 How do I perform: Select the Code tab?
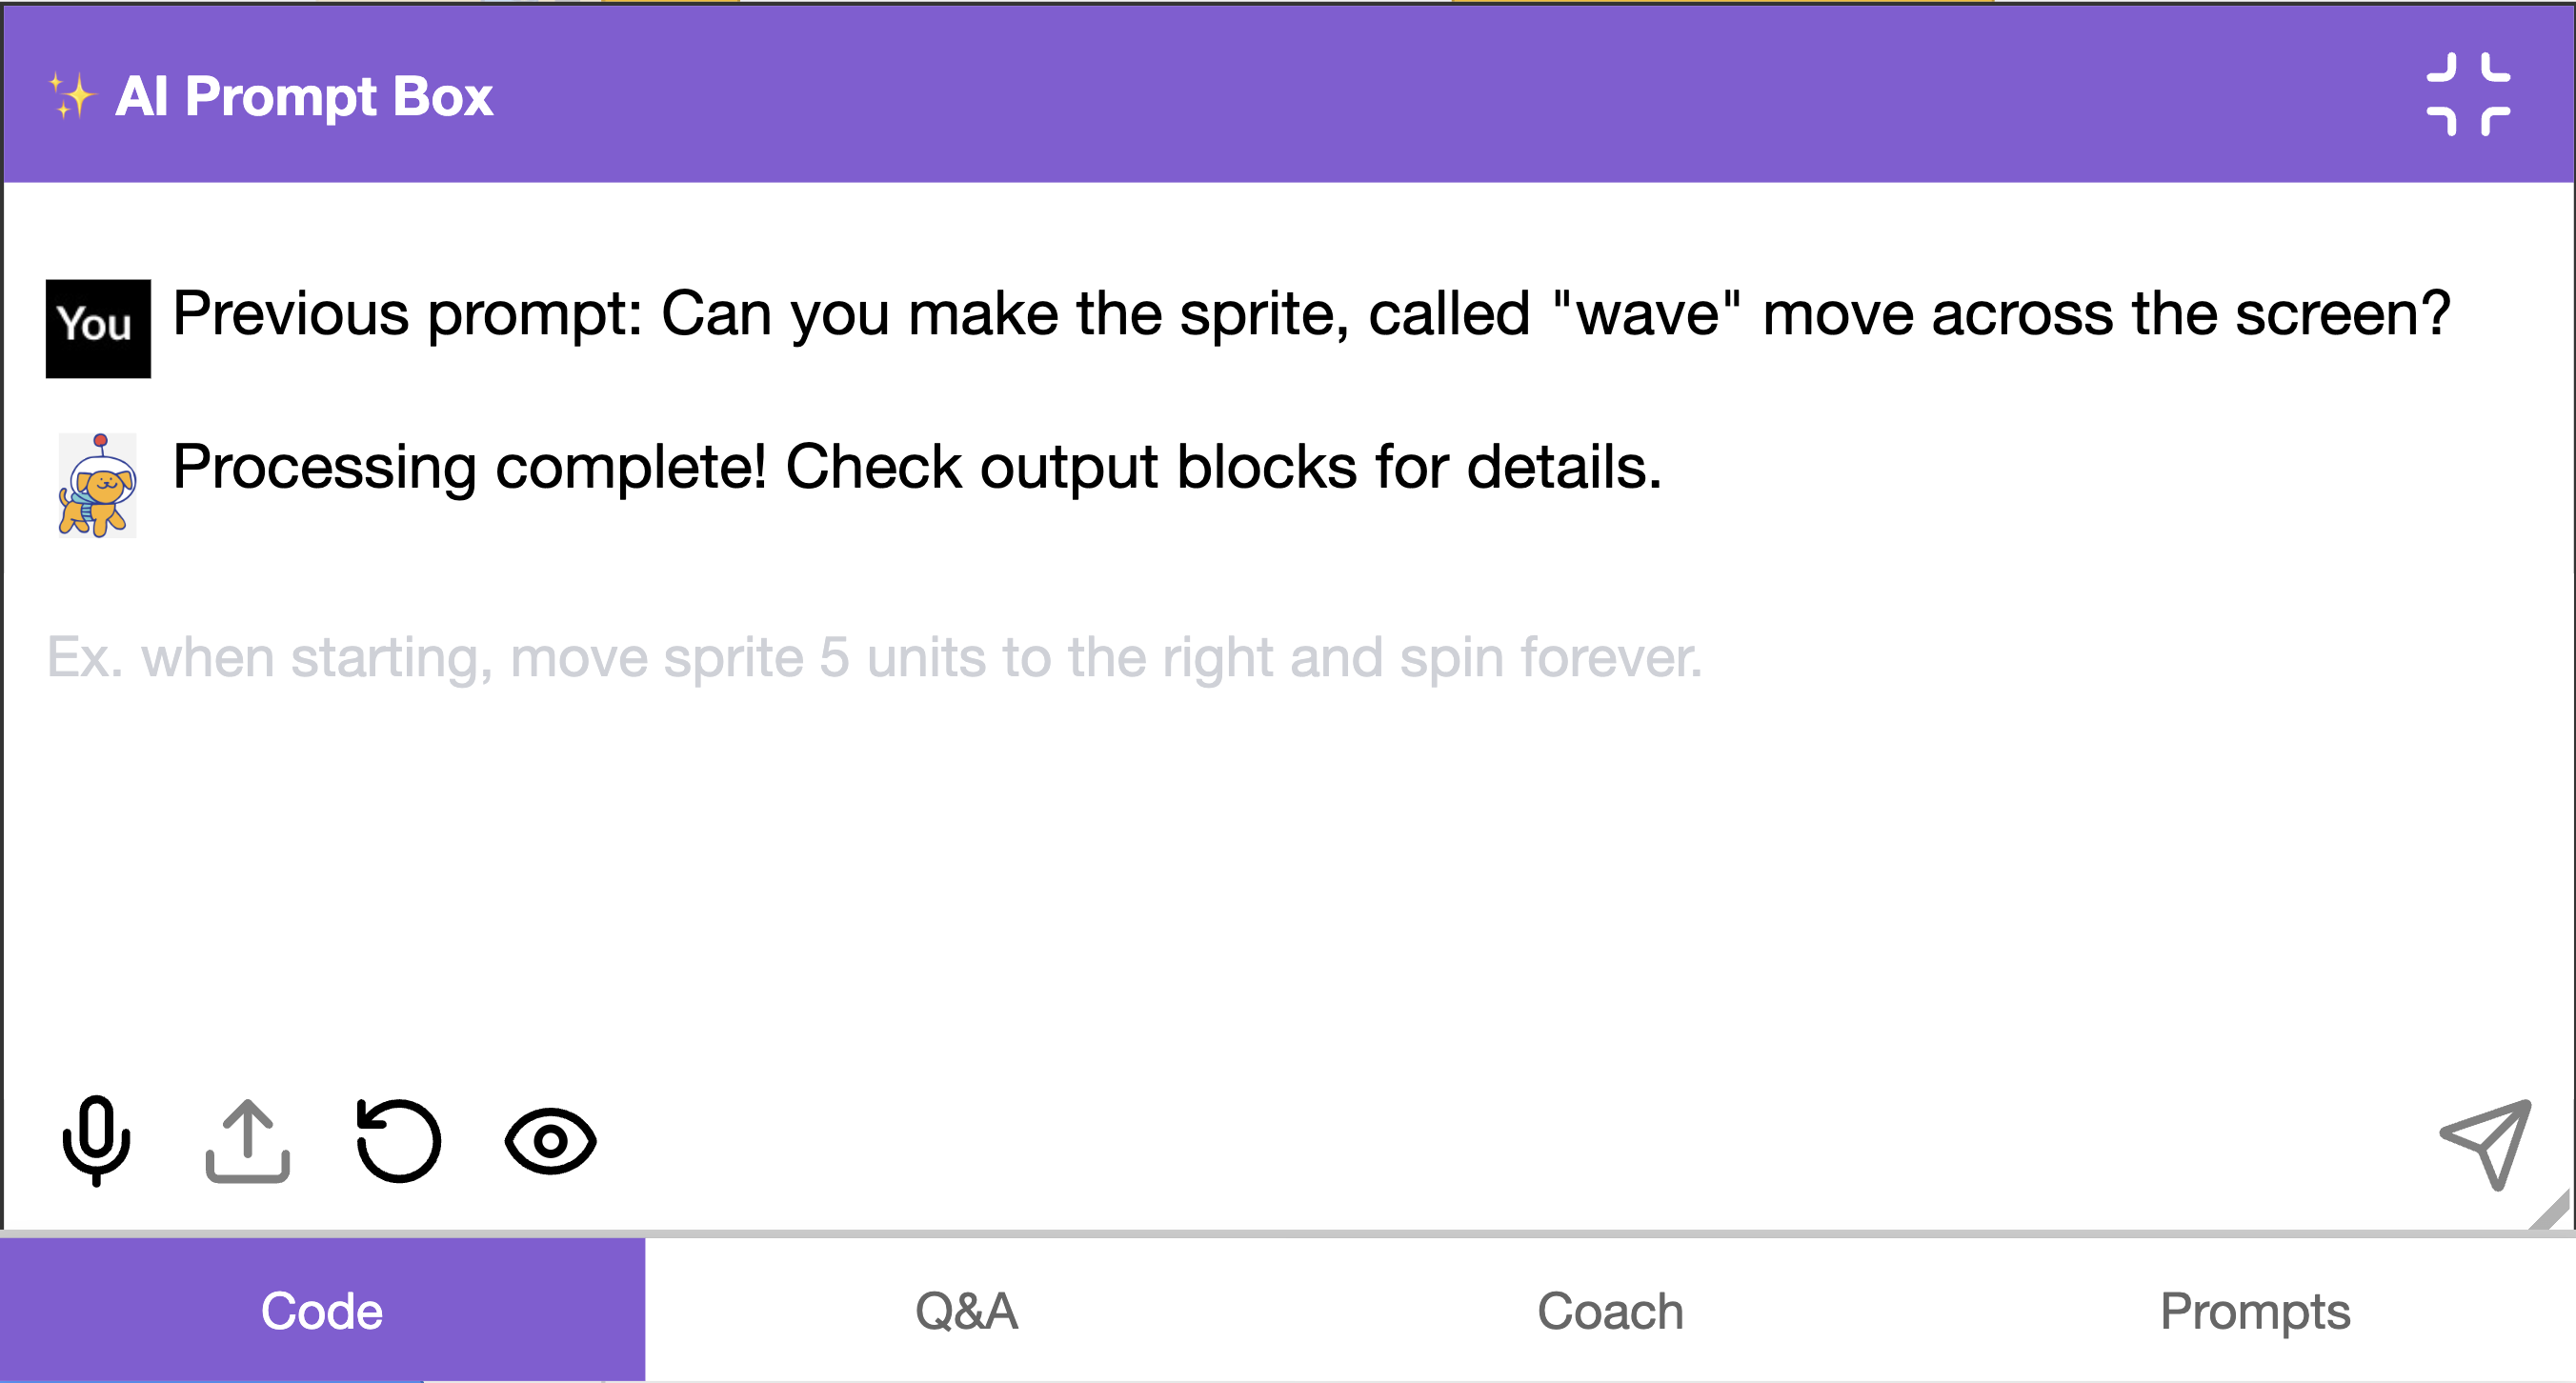click(322, 1310)
